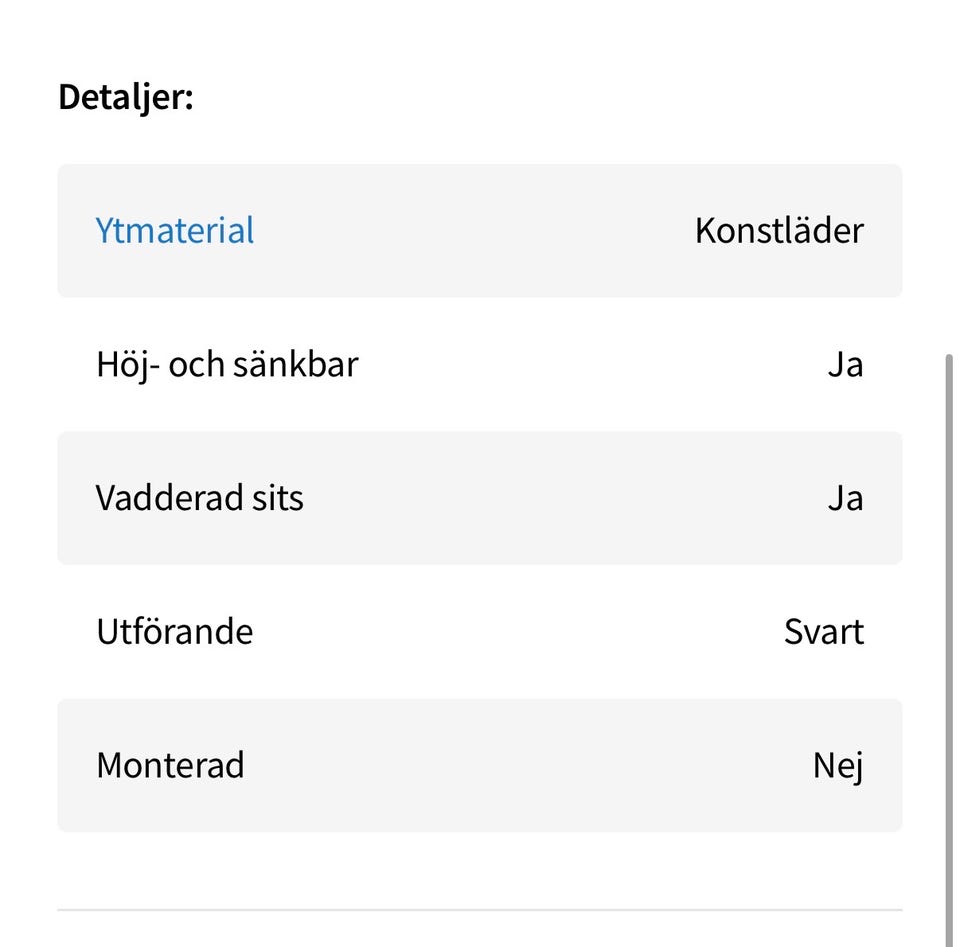
Task: Open the Ytmaterial link
Action: [x=175, y=230]
